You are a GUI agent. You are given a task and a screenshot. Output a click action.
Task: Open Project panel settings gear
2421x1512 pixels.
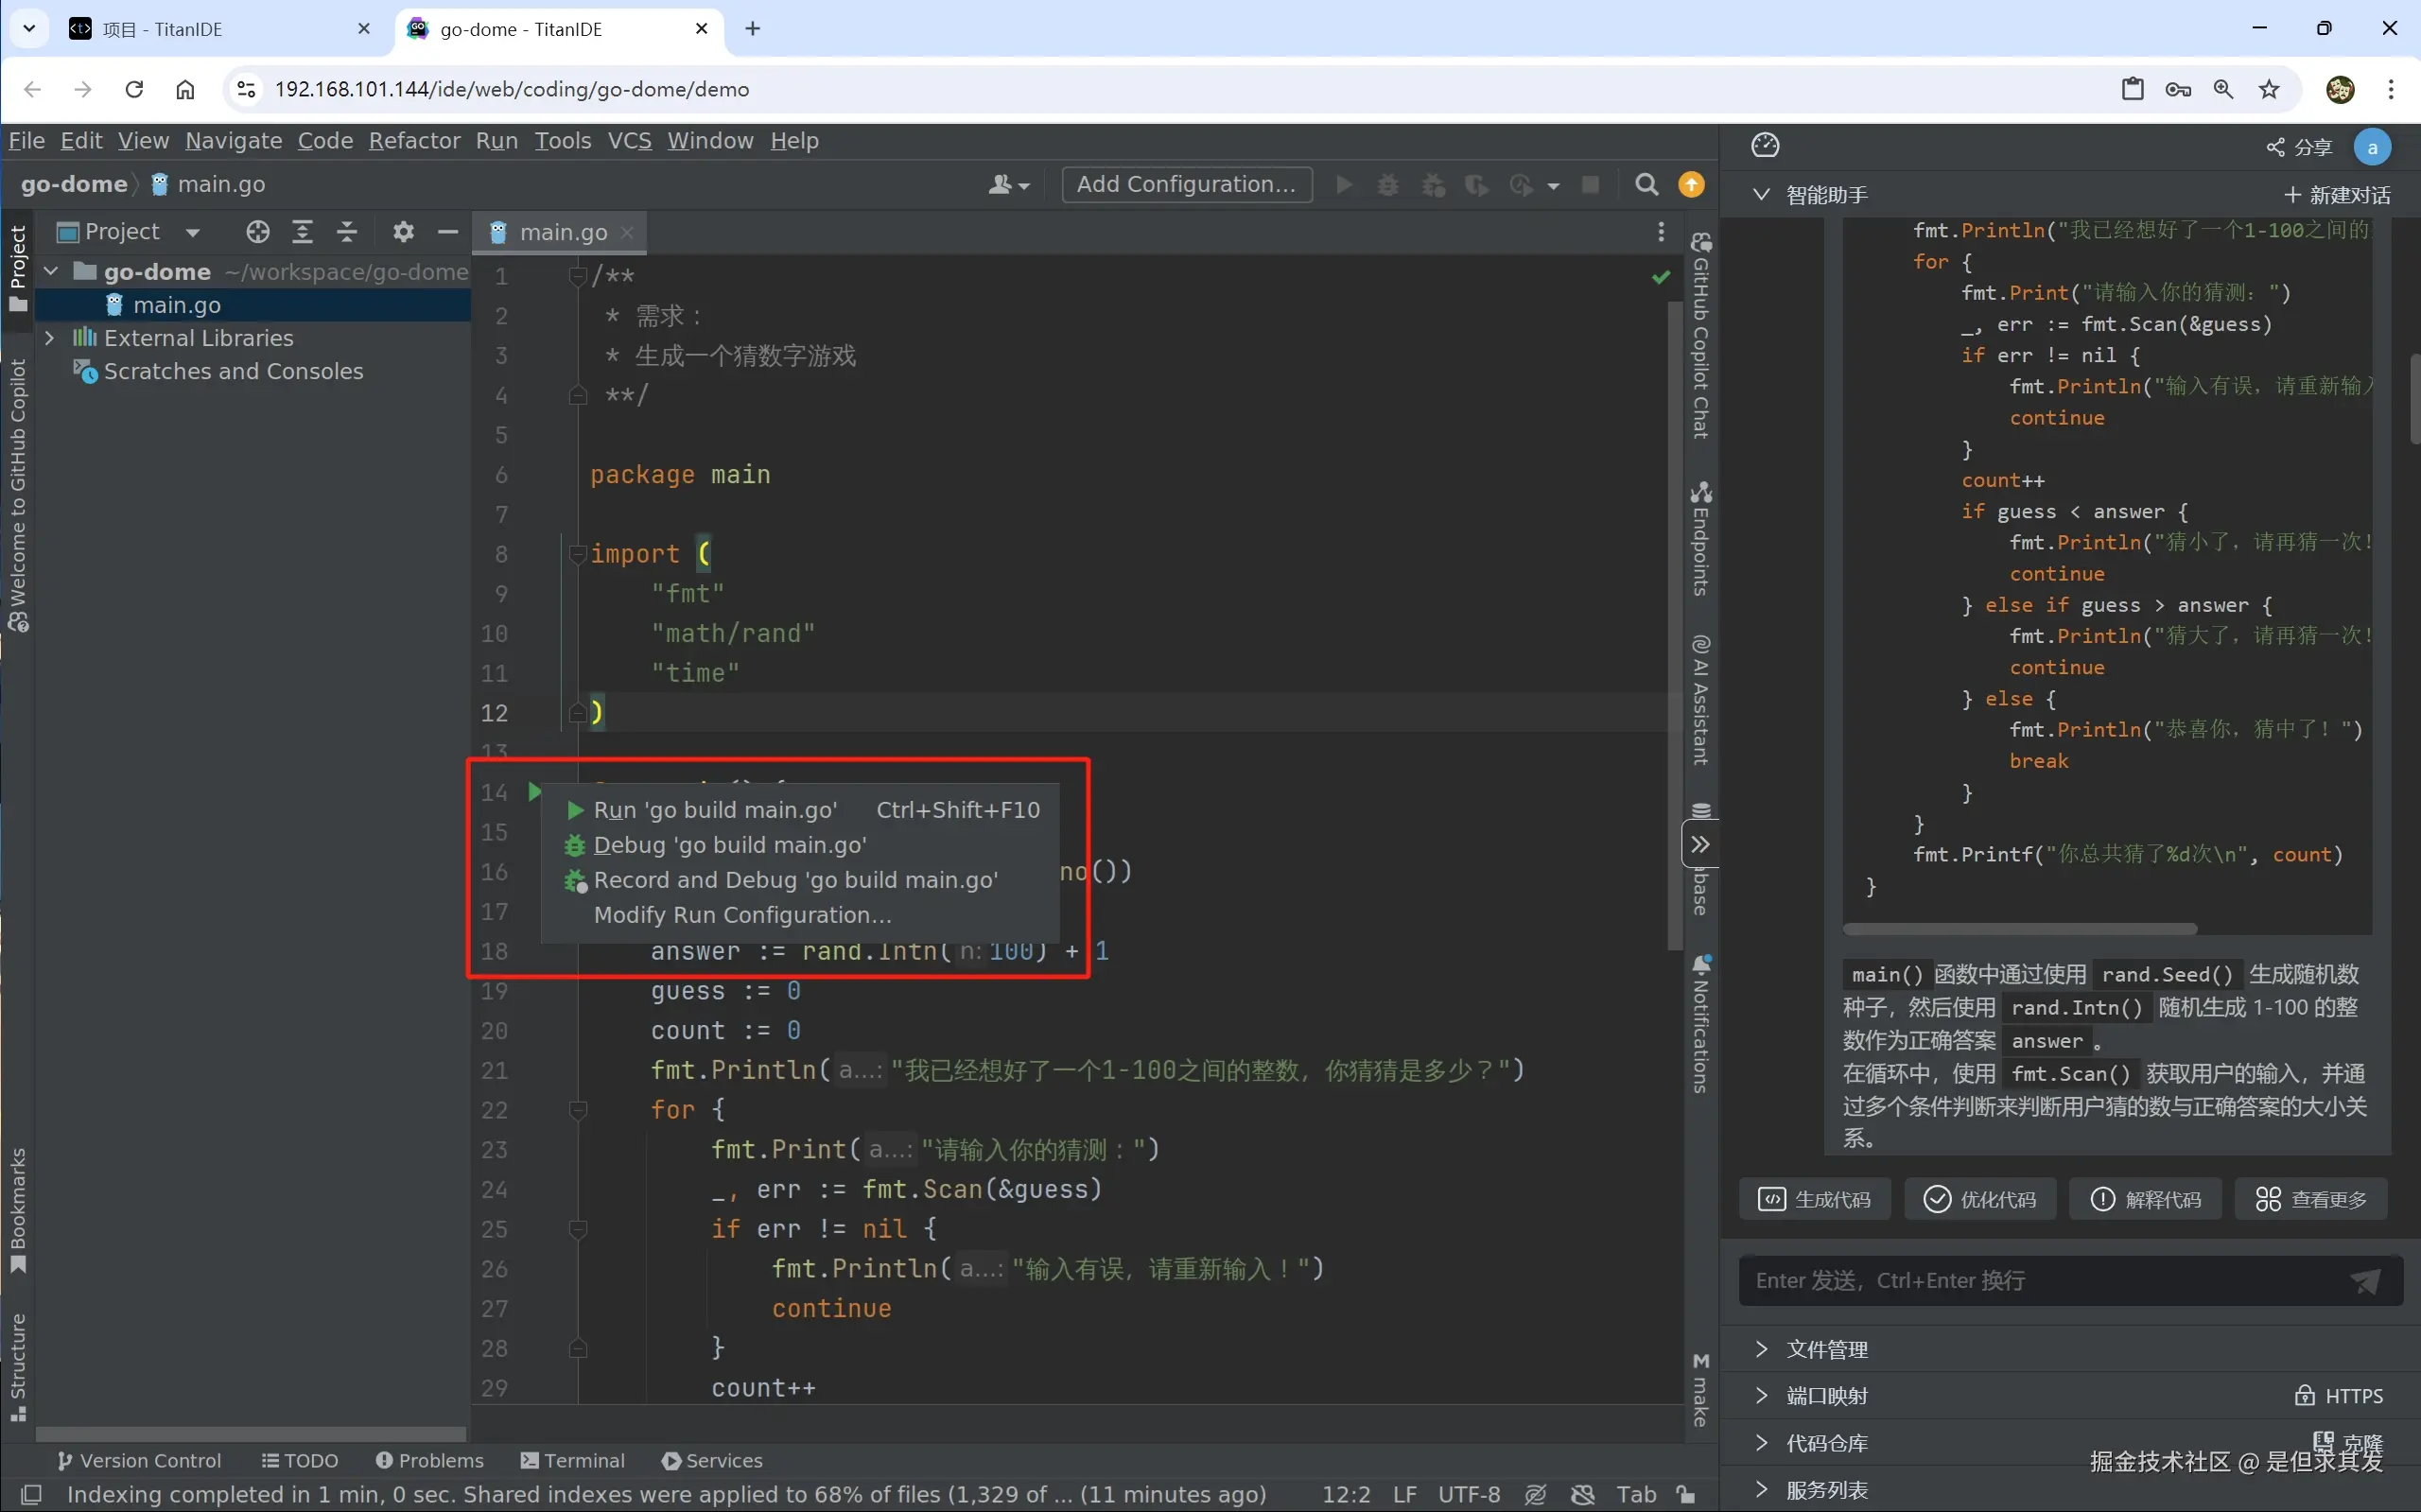403,232
